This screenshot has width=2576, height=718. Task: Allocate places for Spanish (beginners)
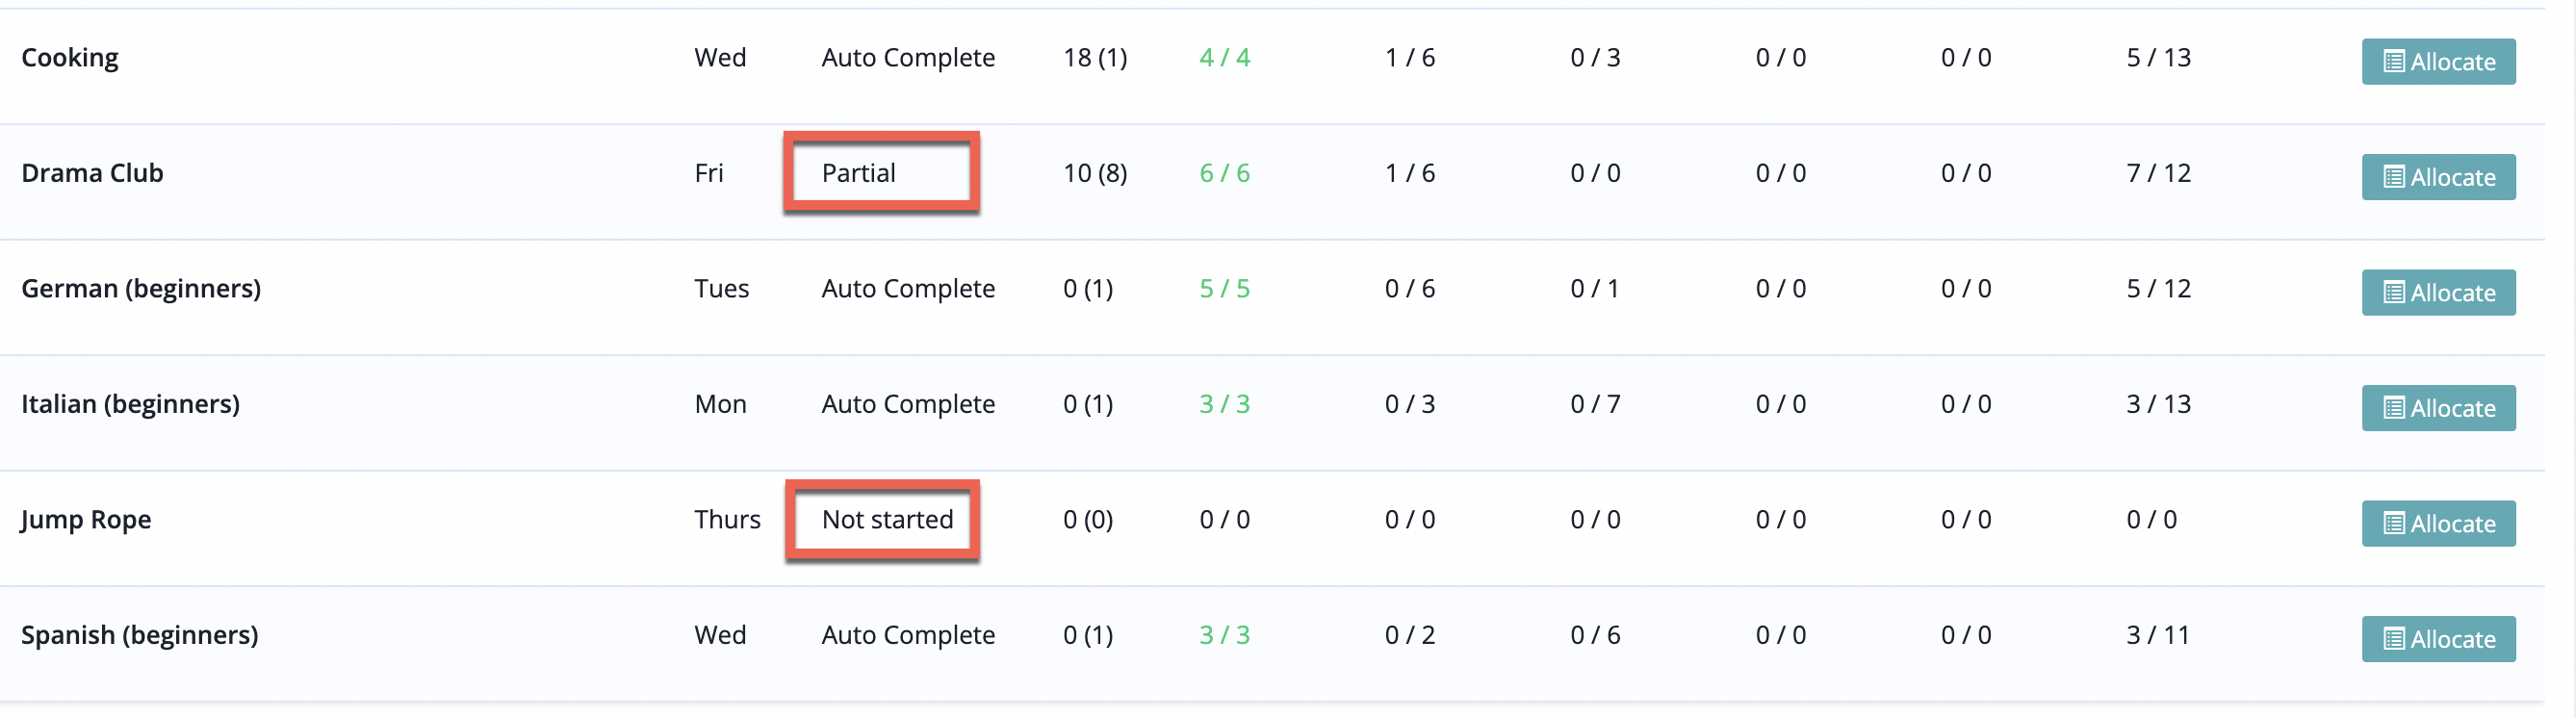click(x=2438, y=639)
